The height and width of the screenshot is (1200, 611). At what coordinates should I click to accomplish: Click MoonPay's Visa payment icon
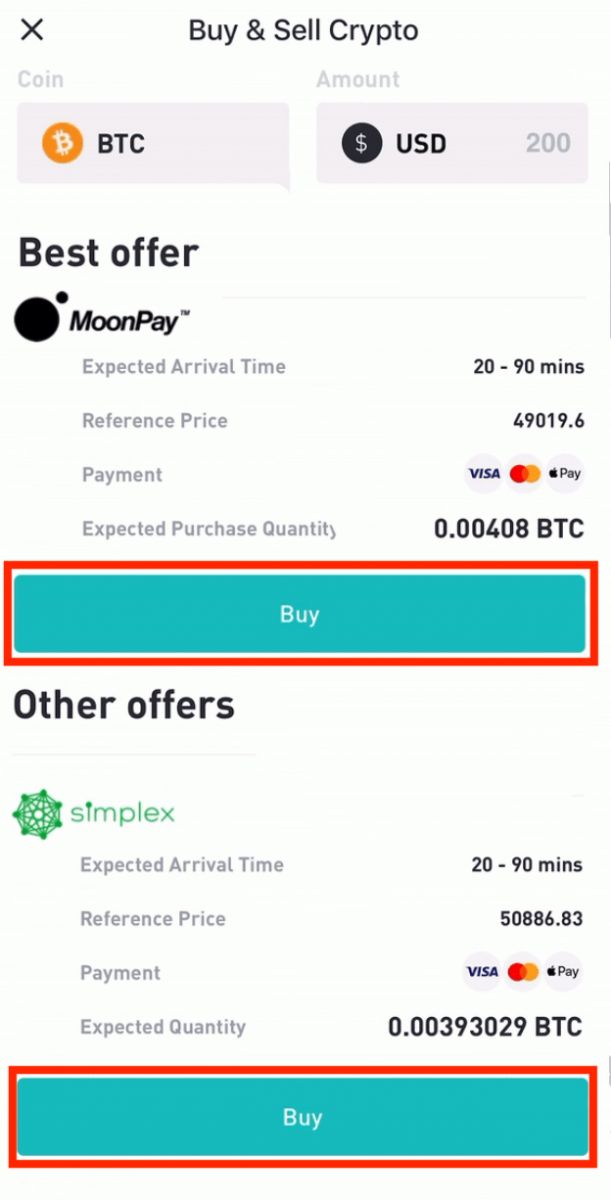pyautogui.click(x=484, y=474)
